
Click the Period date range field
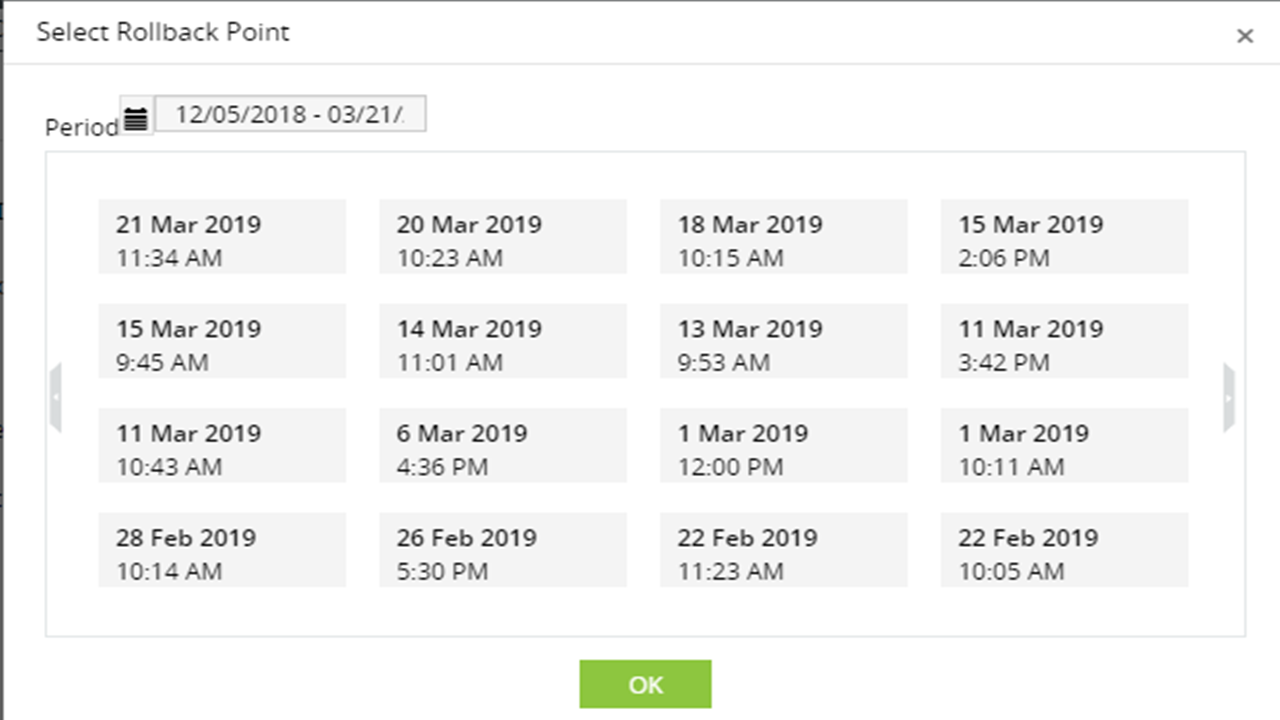coord(290,114)
